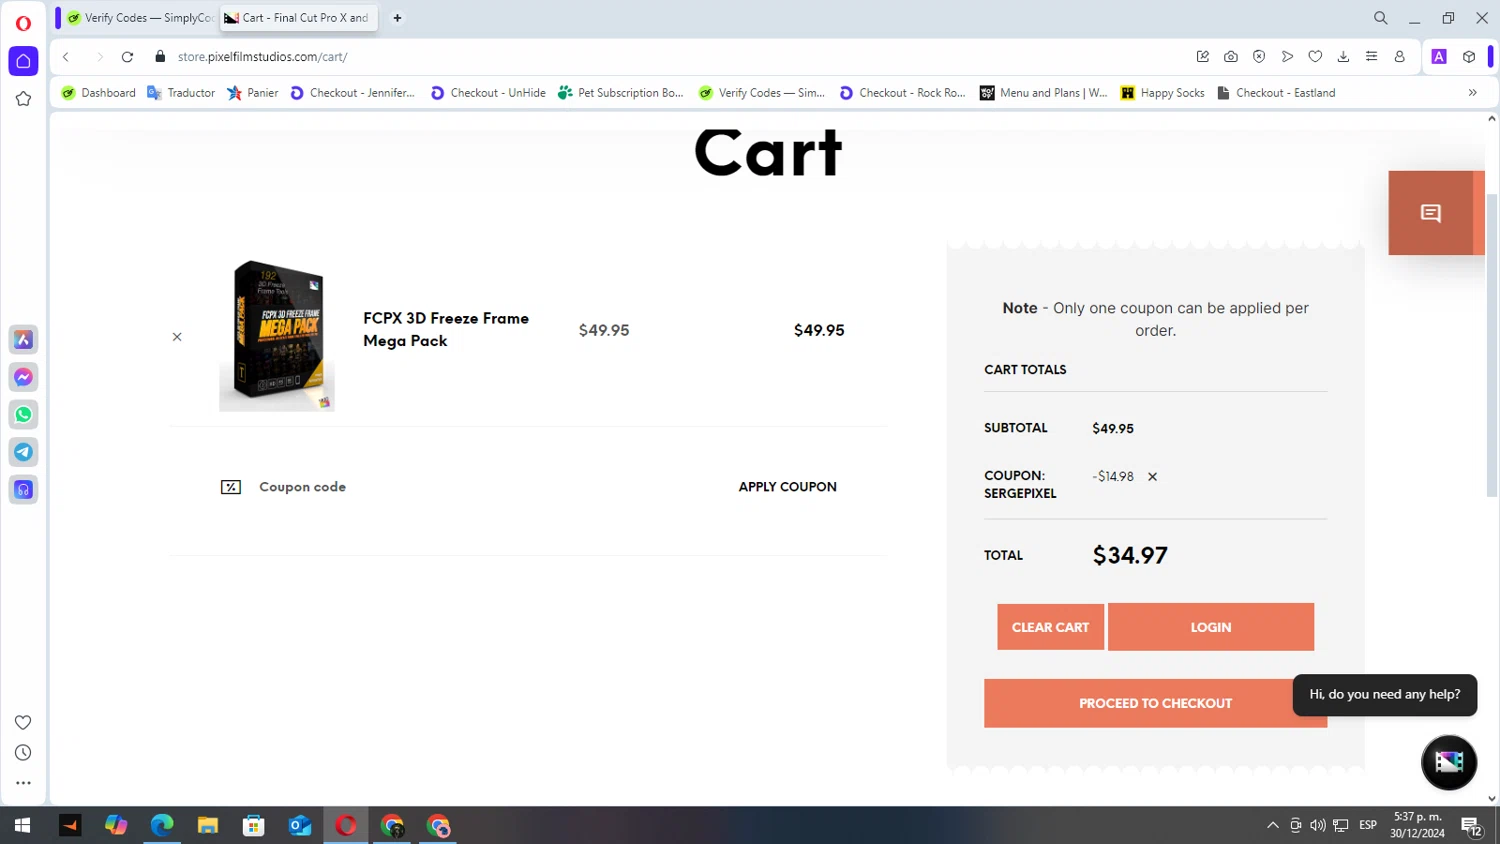This screenshot has width=1500, height=844.
Task: Open the sidebar three-dots more options
Action: 23,783
